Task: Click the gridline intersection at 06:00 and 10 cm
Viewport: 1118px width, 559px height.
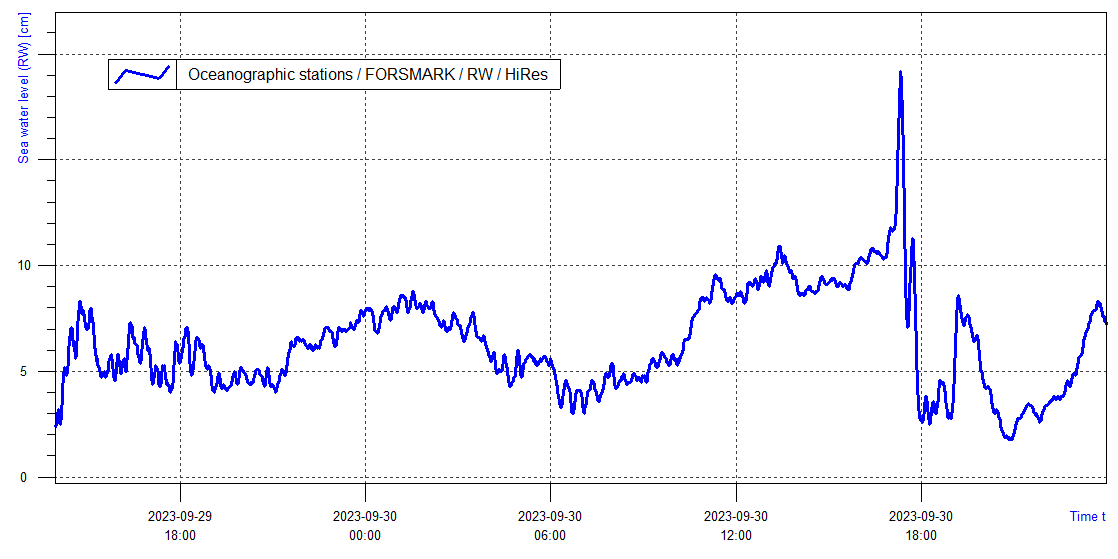Action: click(x=550, y=265)
